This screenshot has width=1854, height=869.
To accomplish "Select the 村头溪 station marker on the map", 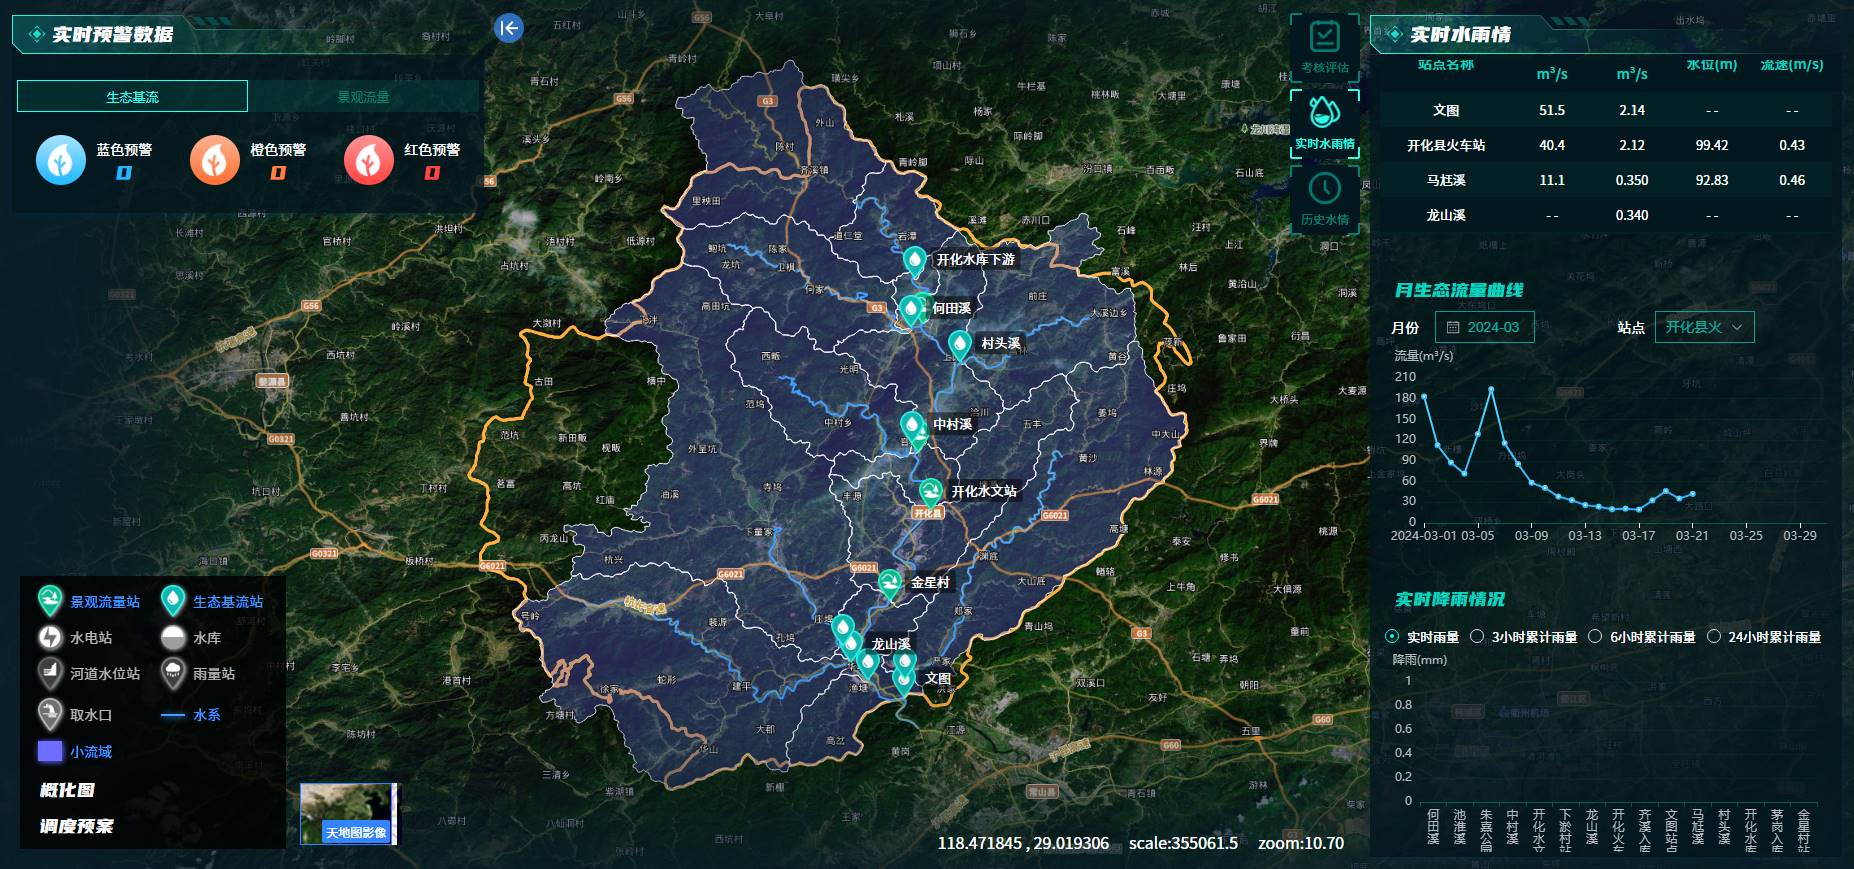I will pos(959,345).
